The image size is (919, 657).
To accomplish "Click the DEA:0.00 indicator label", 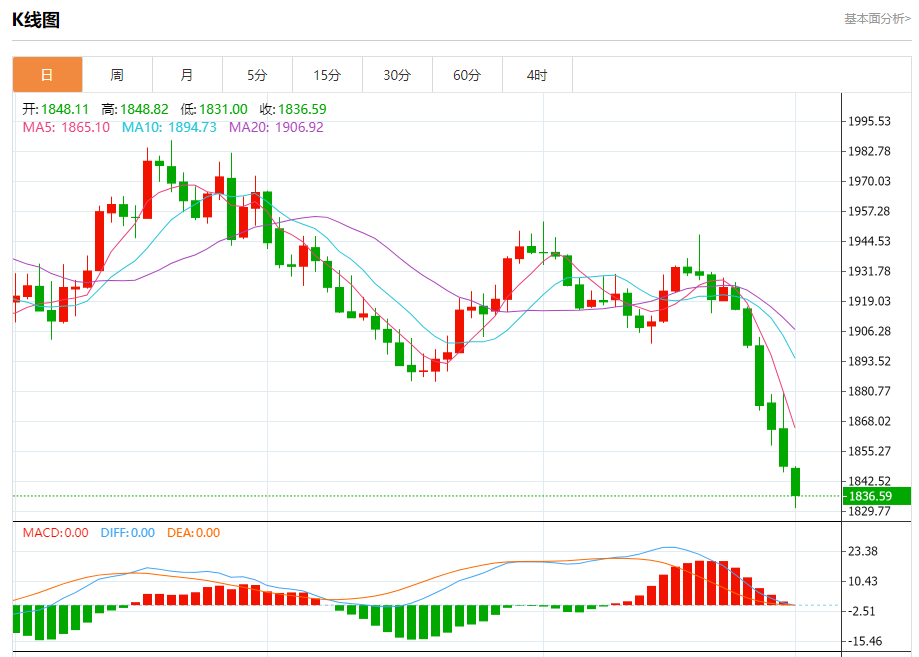I will point(193,533).
